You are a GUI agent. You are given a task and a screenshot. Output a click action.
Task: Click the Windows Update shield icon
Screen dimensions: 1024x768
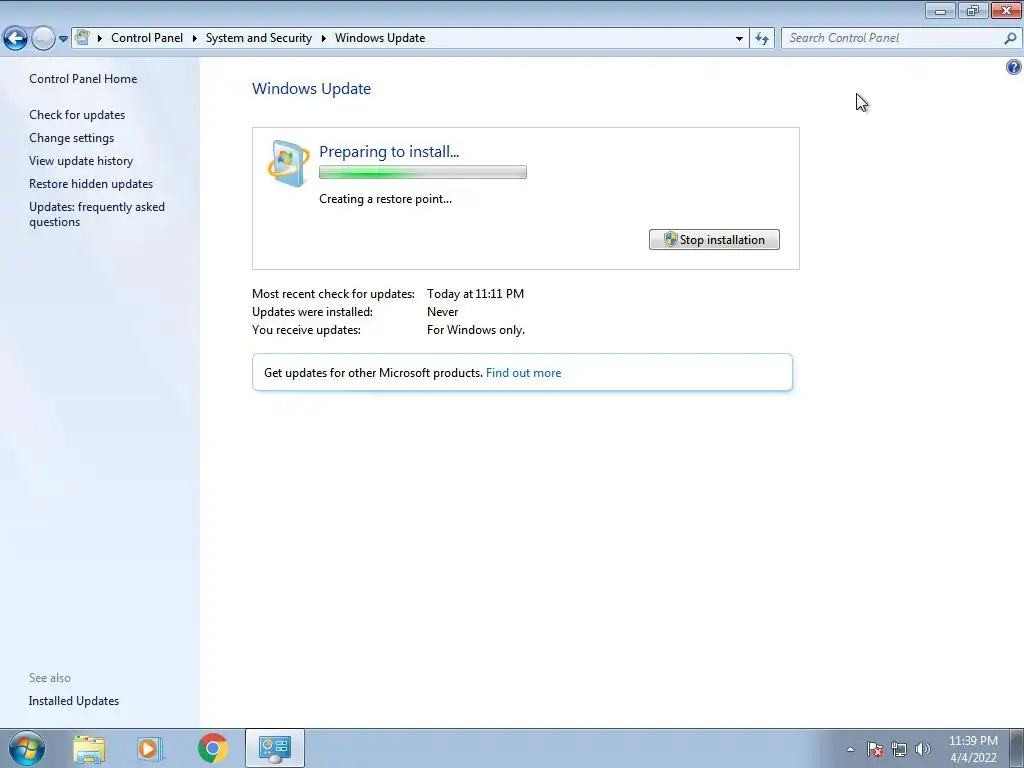(x=289, y=163)
